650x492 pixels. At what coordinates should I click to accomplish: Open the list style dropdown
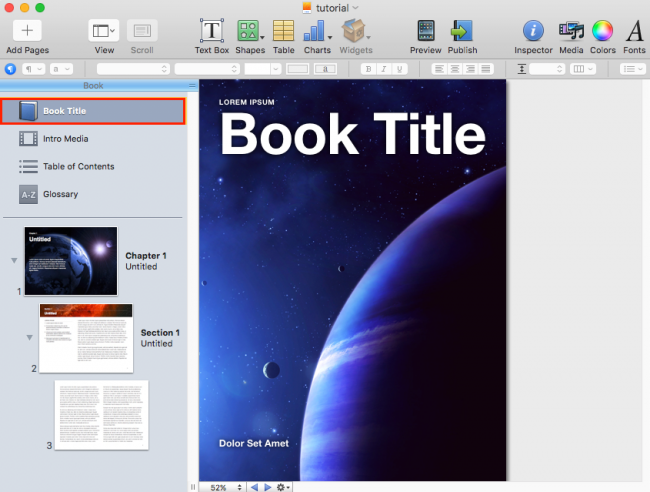633,69
